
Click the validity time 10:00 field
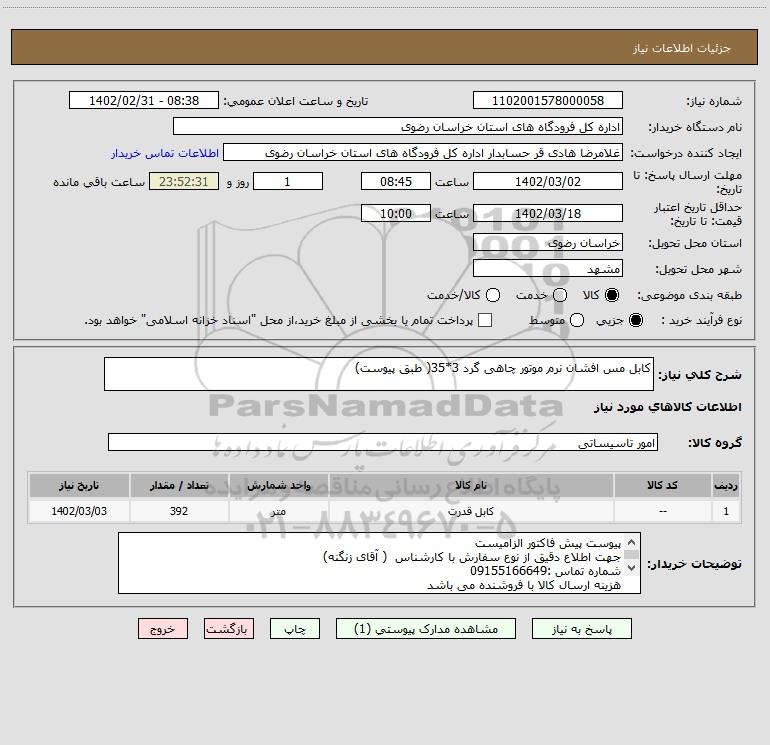click(x=396, y=213)
